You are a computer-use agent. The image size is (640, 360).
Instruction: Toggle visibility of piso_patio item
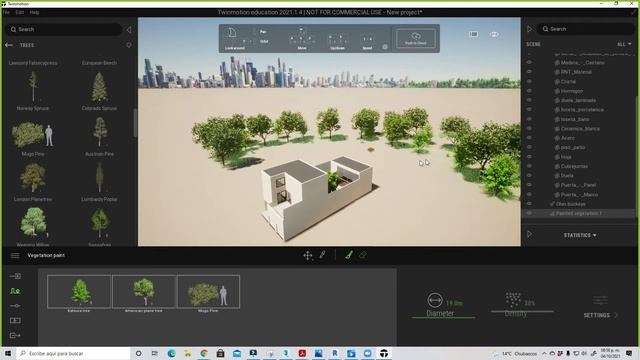point(529,147)
